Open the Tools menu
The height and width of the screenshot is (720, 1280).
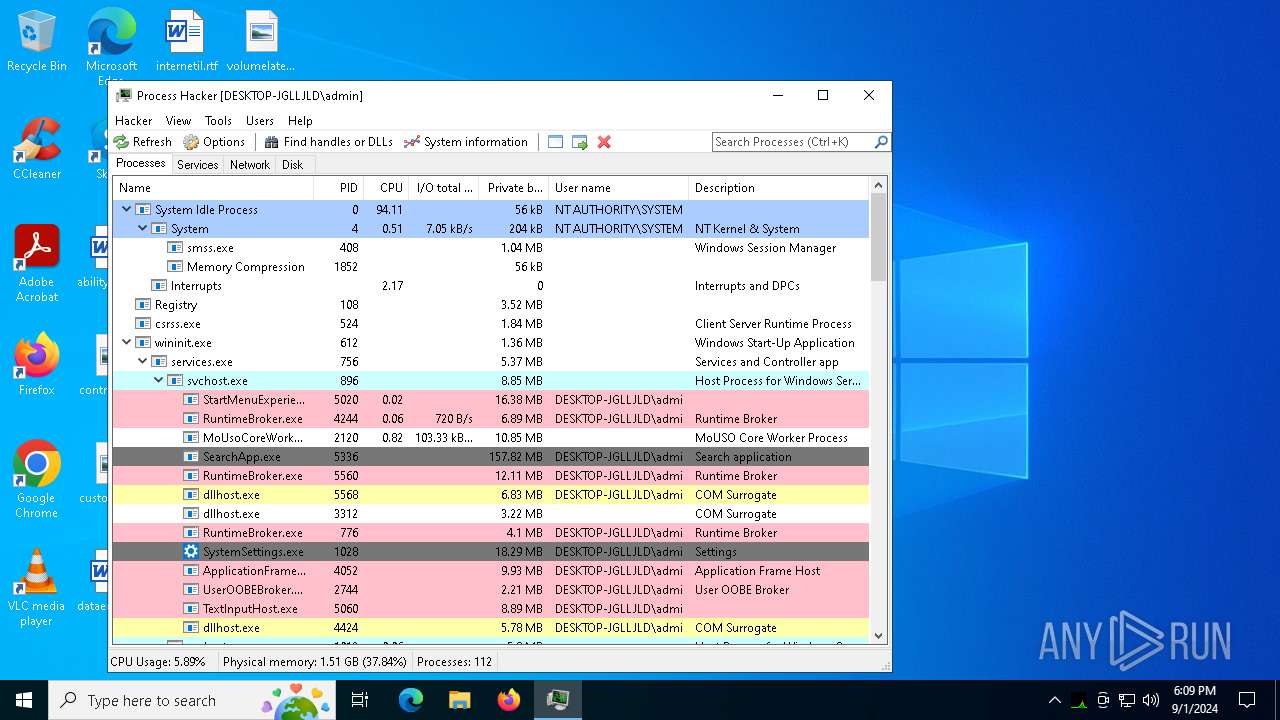point(218,120)
